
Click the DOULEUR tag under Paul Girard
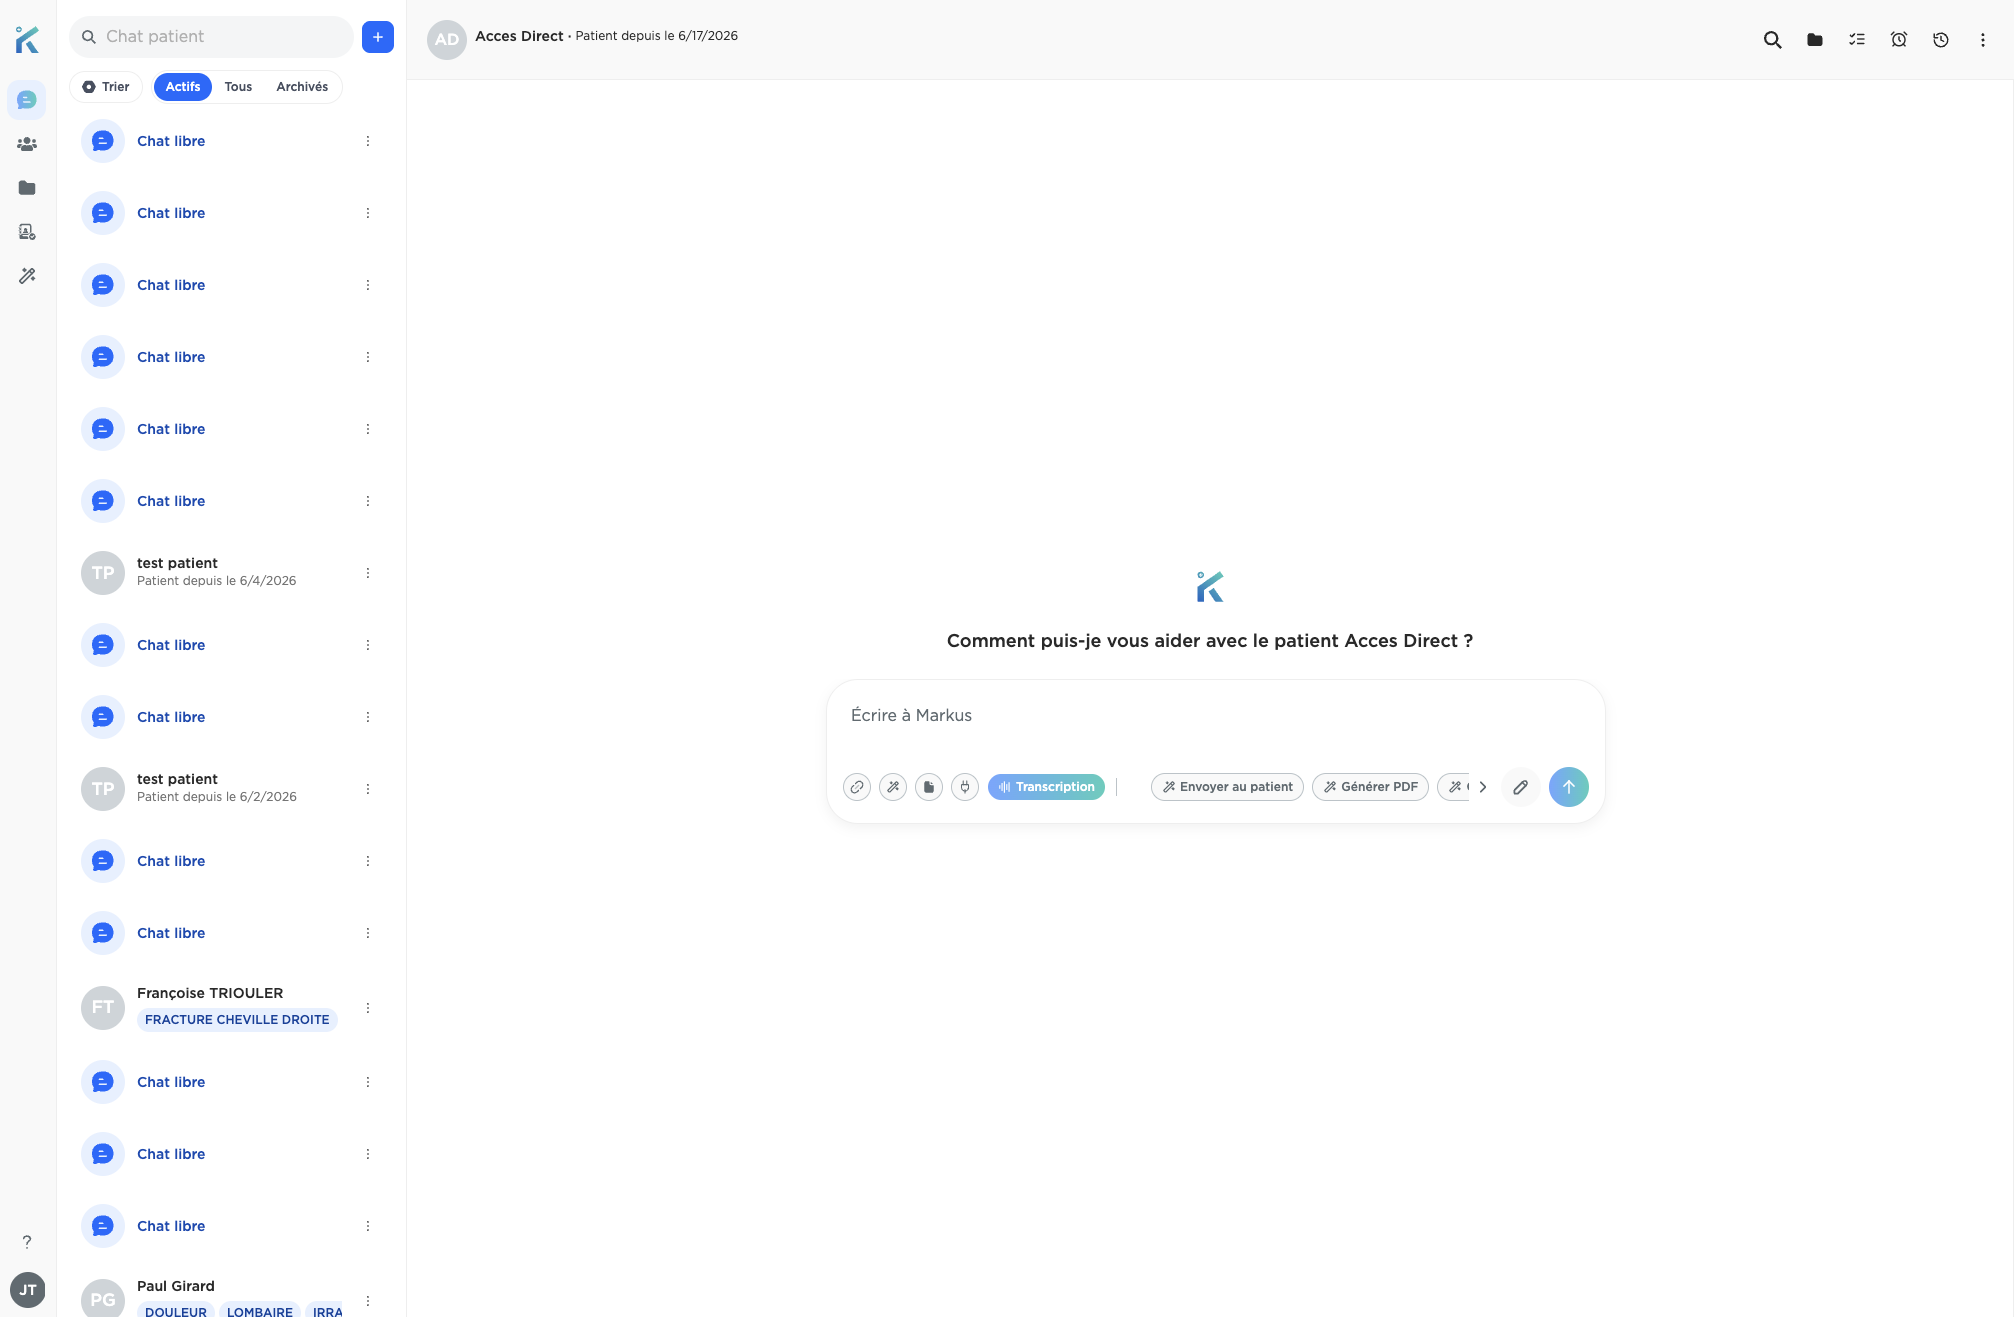[176, 1311]
